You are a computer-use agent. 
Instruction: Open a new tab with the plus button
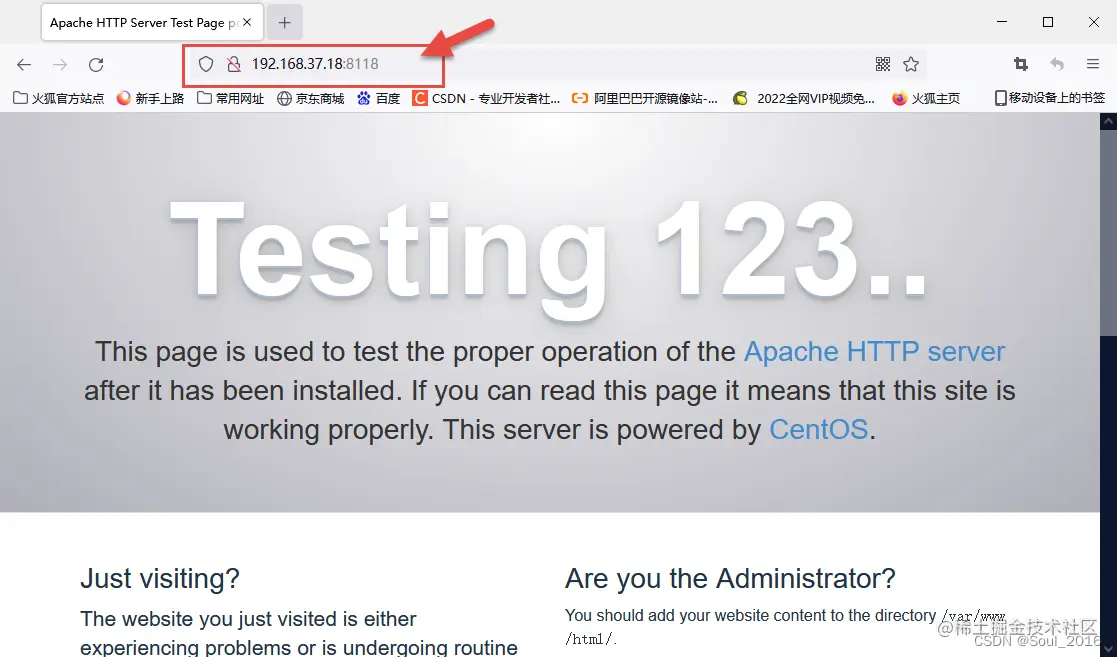coord(284,22)
